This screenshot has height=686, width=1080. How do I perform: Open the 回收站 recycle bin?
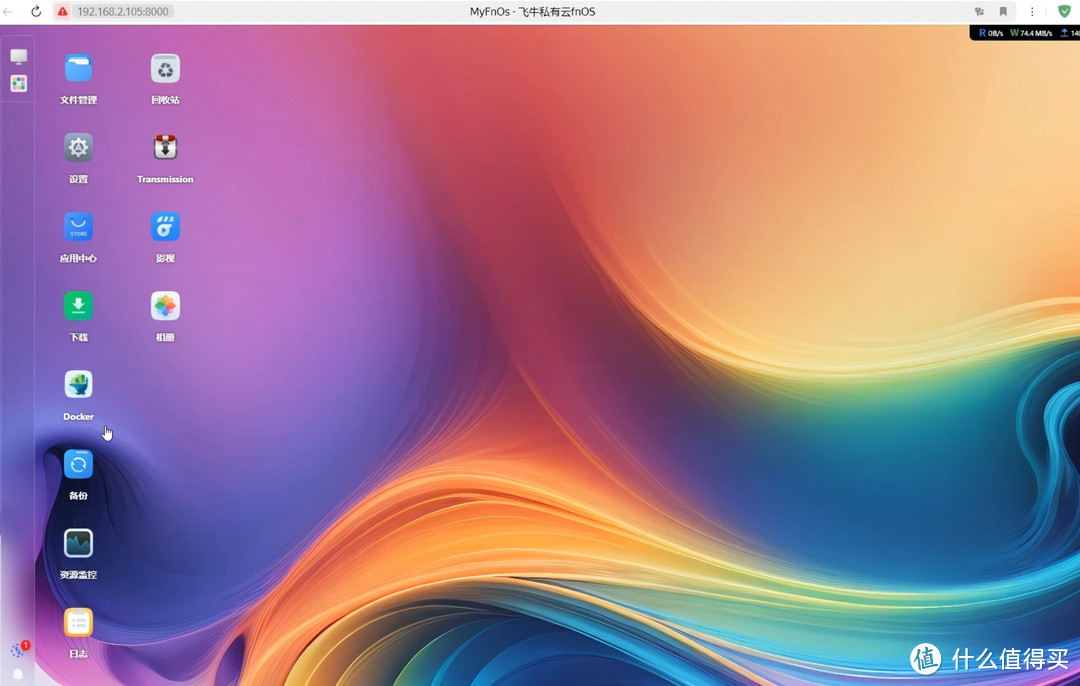pyautogui.click(x=165, y=69)
